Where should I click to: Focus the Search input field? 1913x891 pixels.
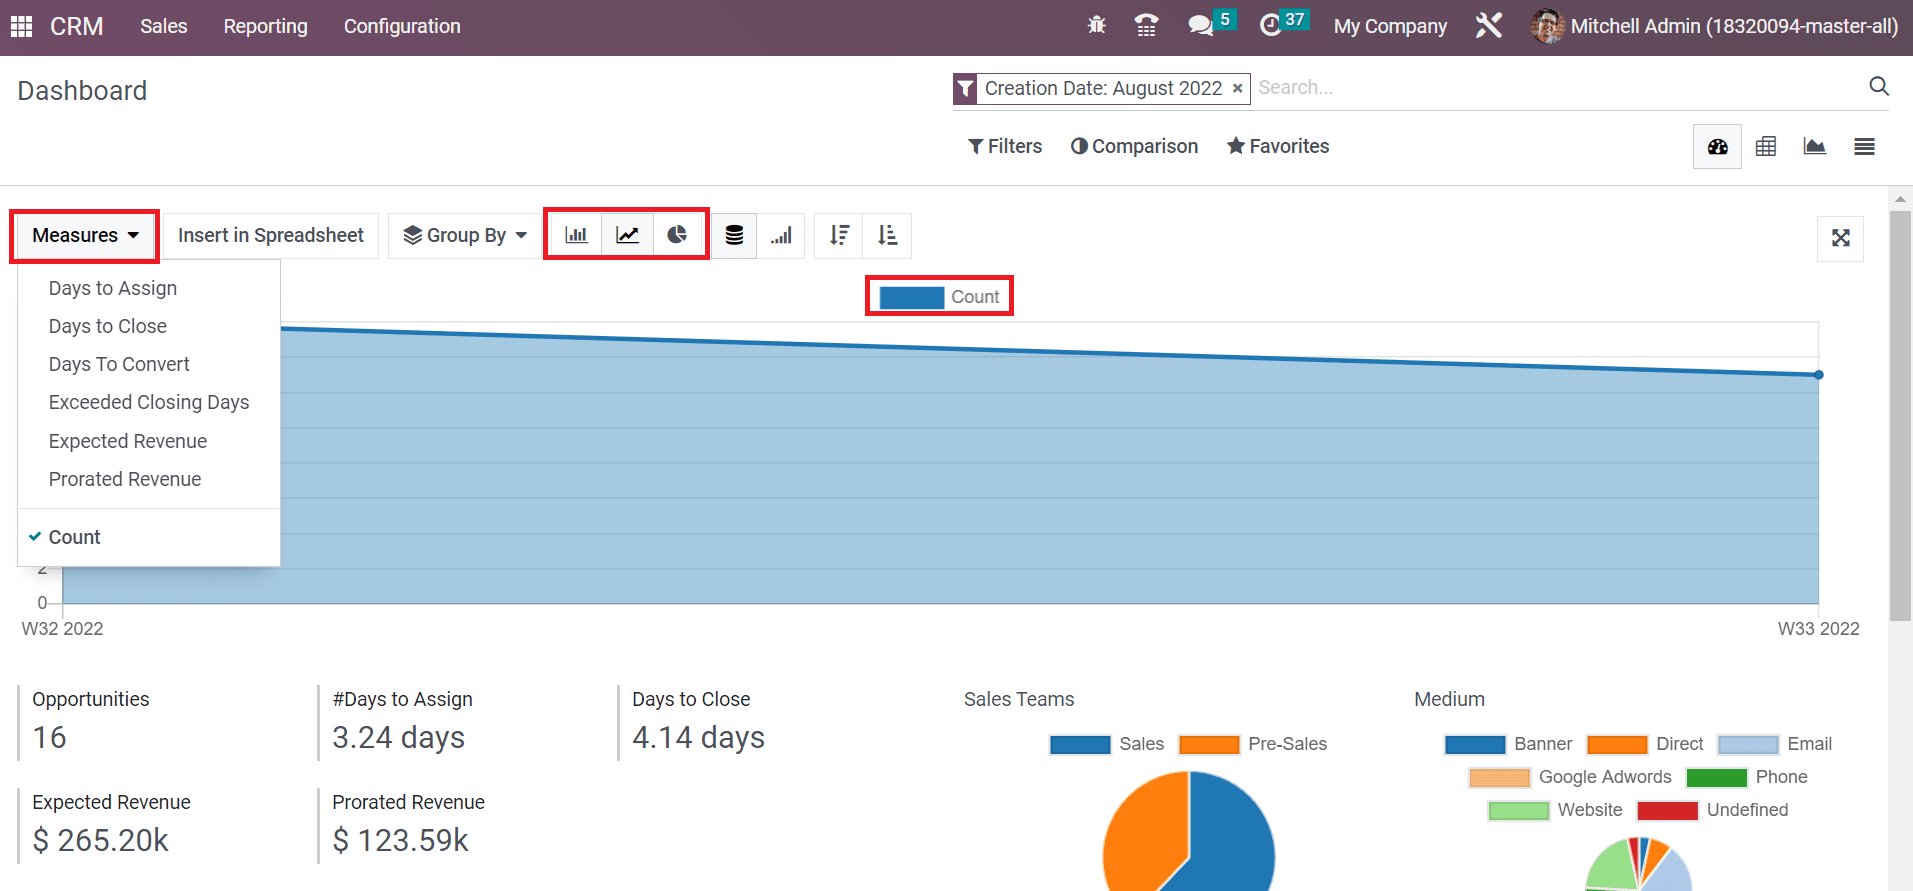point(1555,88)
